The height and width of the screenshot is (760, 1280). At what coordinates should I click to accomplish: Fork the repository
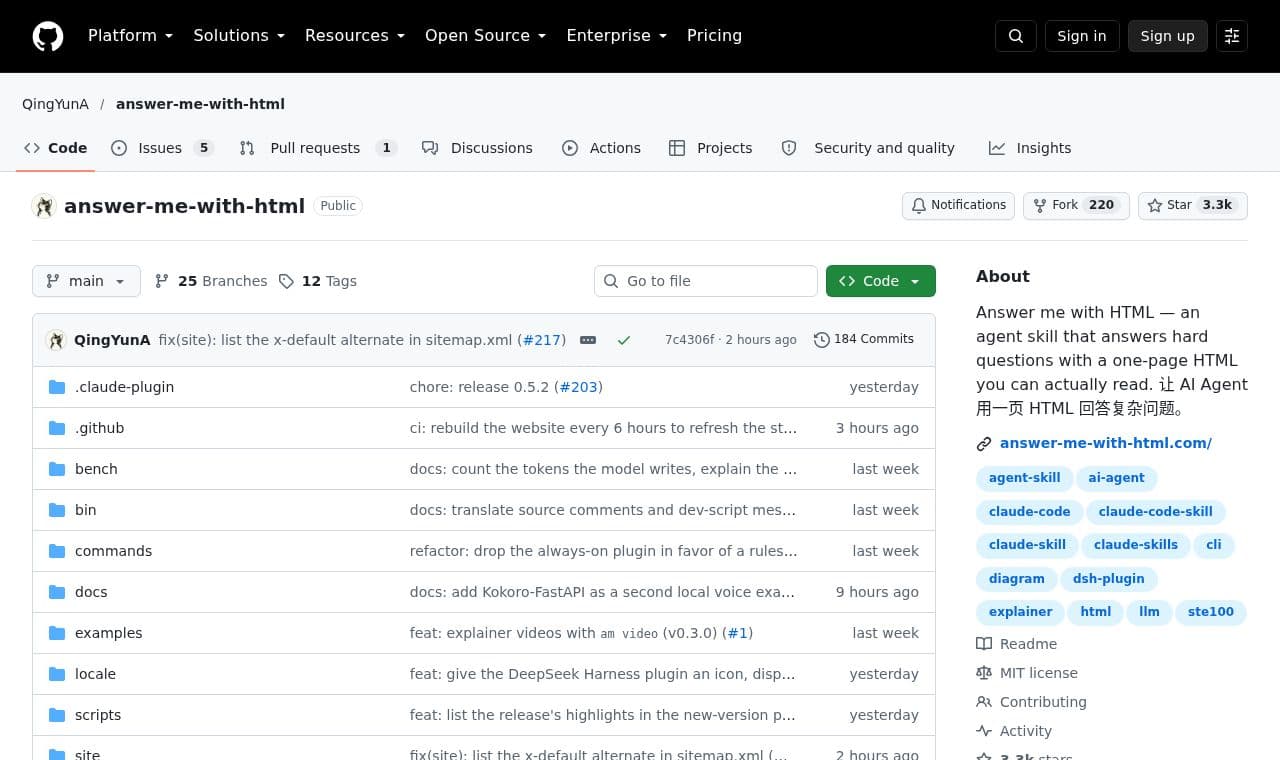point(1076,206)
